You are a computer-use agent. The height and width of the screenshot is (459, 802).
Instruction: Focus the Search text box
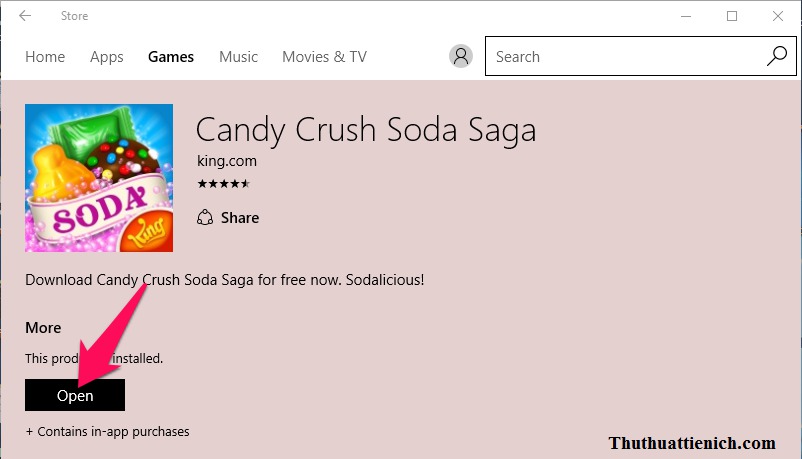point(625,57)
